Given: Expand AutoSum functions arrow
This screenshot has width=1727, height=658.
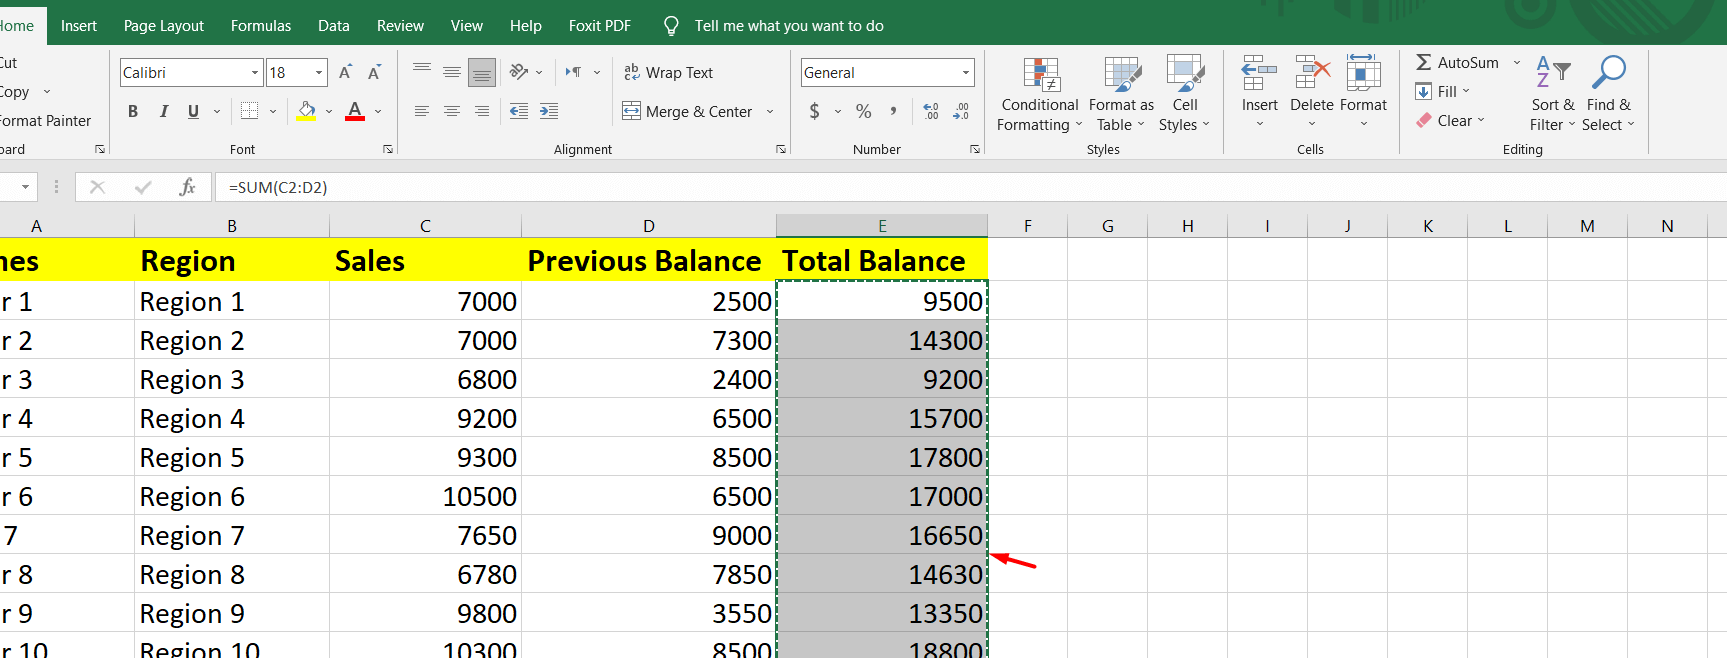Looking at the screenshot, I should 1516,62.
